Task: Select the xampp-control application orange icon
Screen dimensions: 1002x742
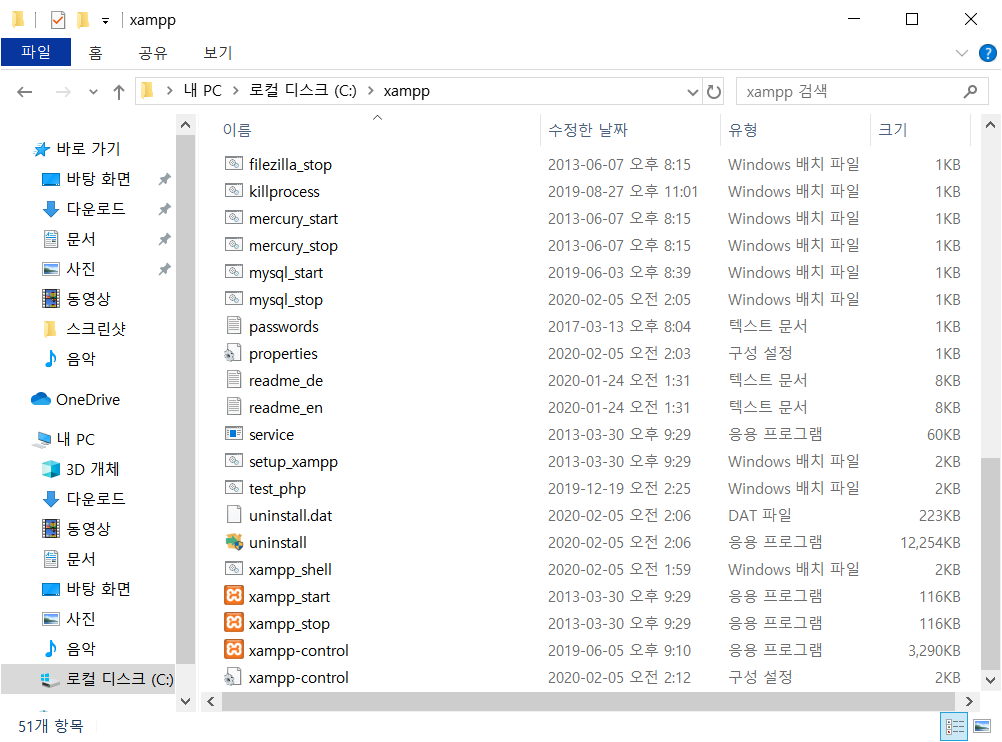Action: coord(234,650)
